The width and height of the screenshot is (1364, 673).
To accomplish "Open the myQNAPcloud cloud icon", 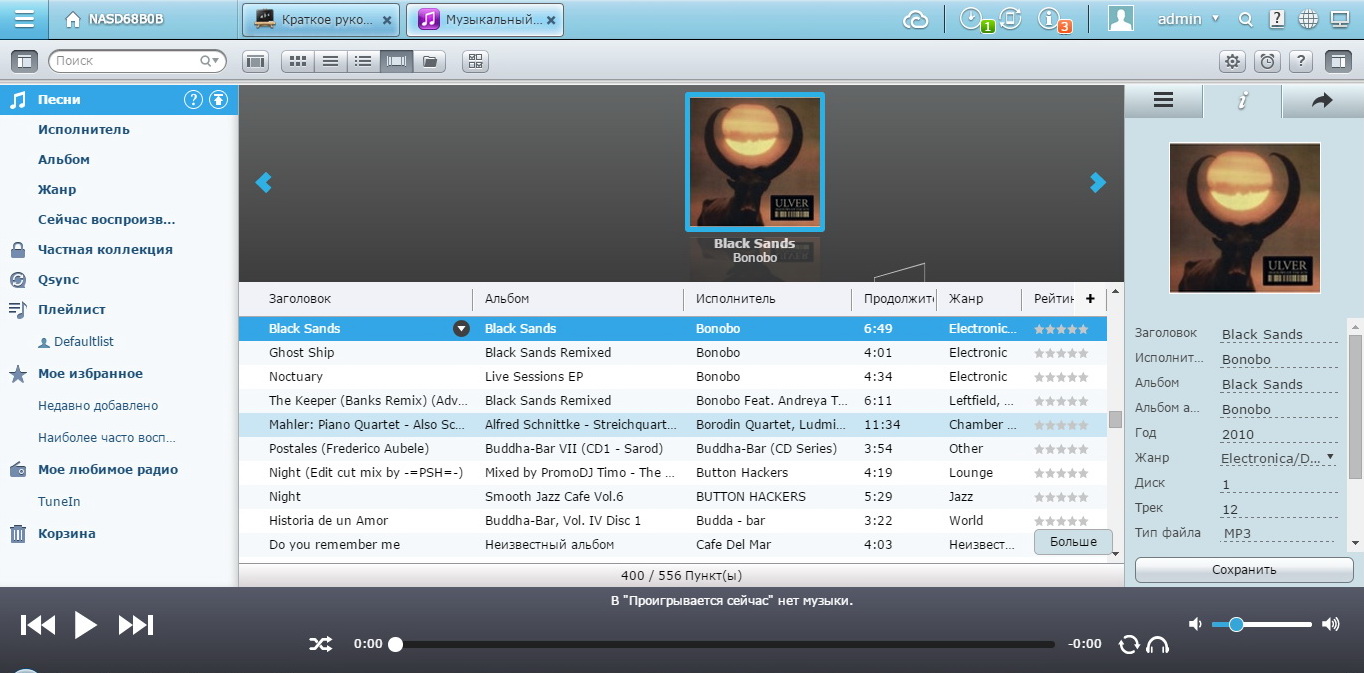I will pyautogui.click(x=916, y=19).
